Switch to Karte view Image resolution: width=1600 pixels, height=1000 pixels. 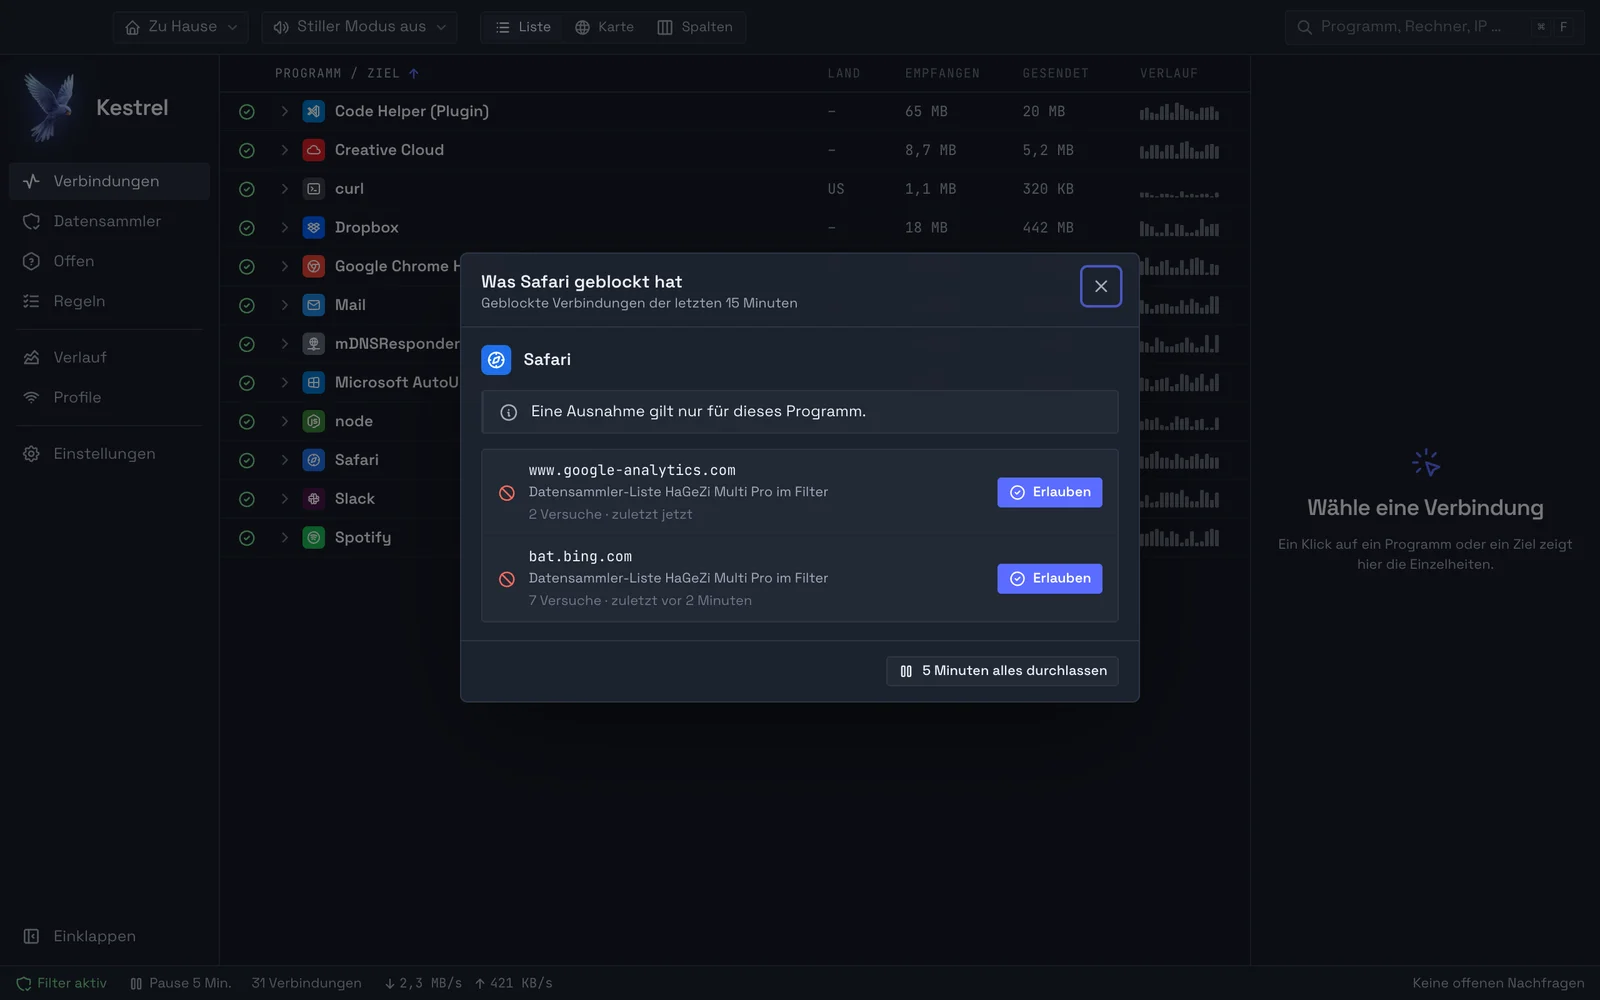[x=604, y=27]
